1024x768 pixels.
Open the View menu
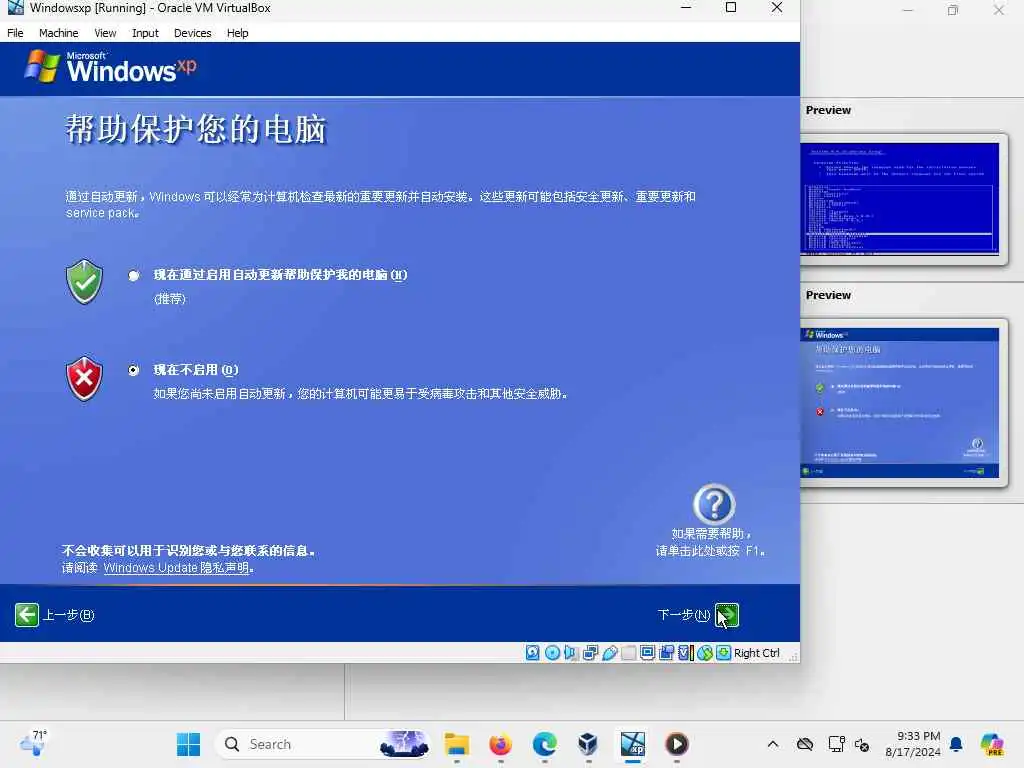(105, 33)
